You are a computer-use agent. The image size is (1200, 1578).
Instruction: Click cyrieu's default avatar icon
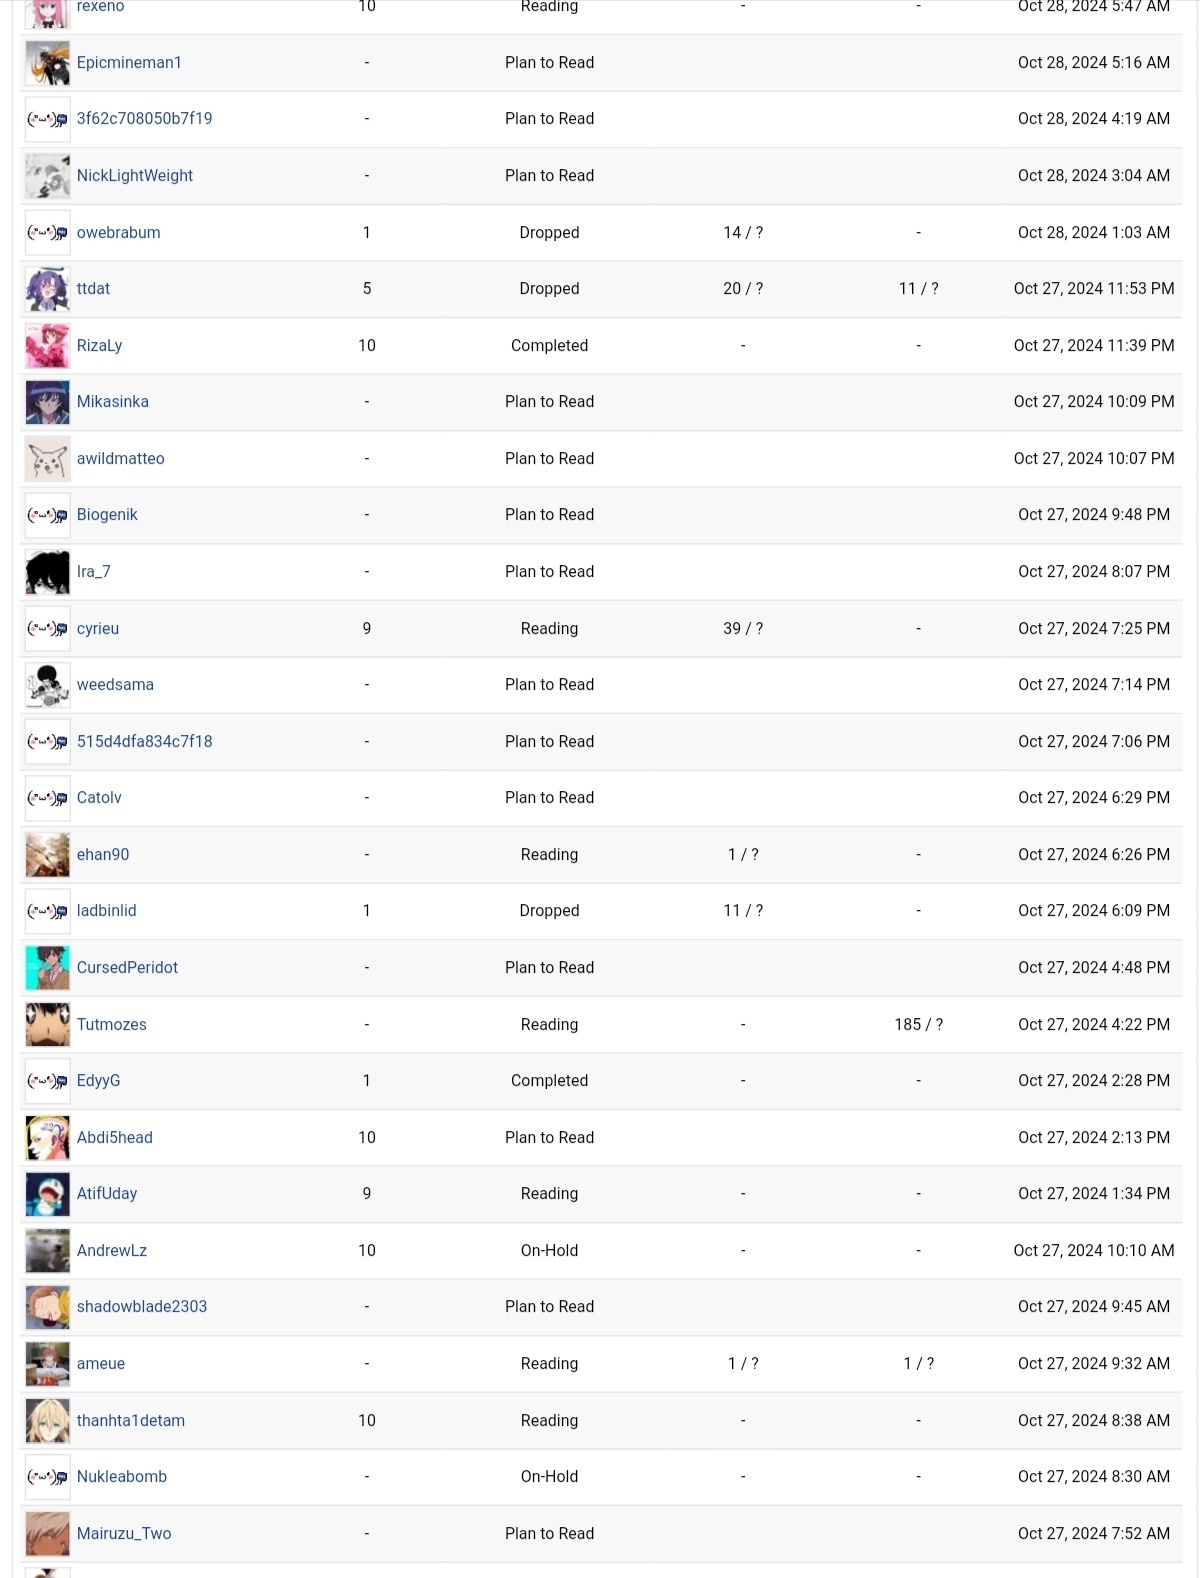(47, 629)
